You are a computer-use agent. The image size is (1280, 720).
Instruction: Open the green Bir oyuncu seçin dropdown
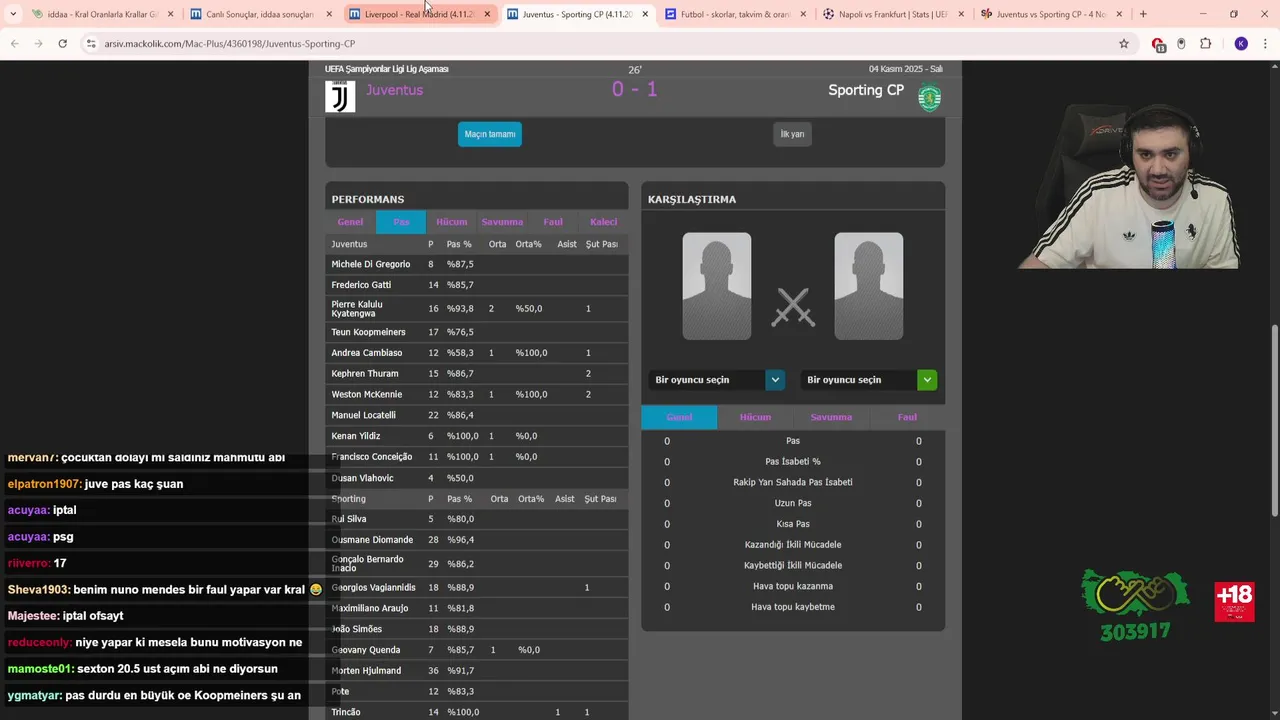point(868,380)
